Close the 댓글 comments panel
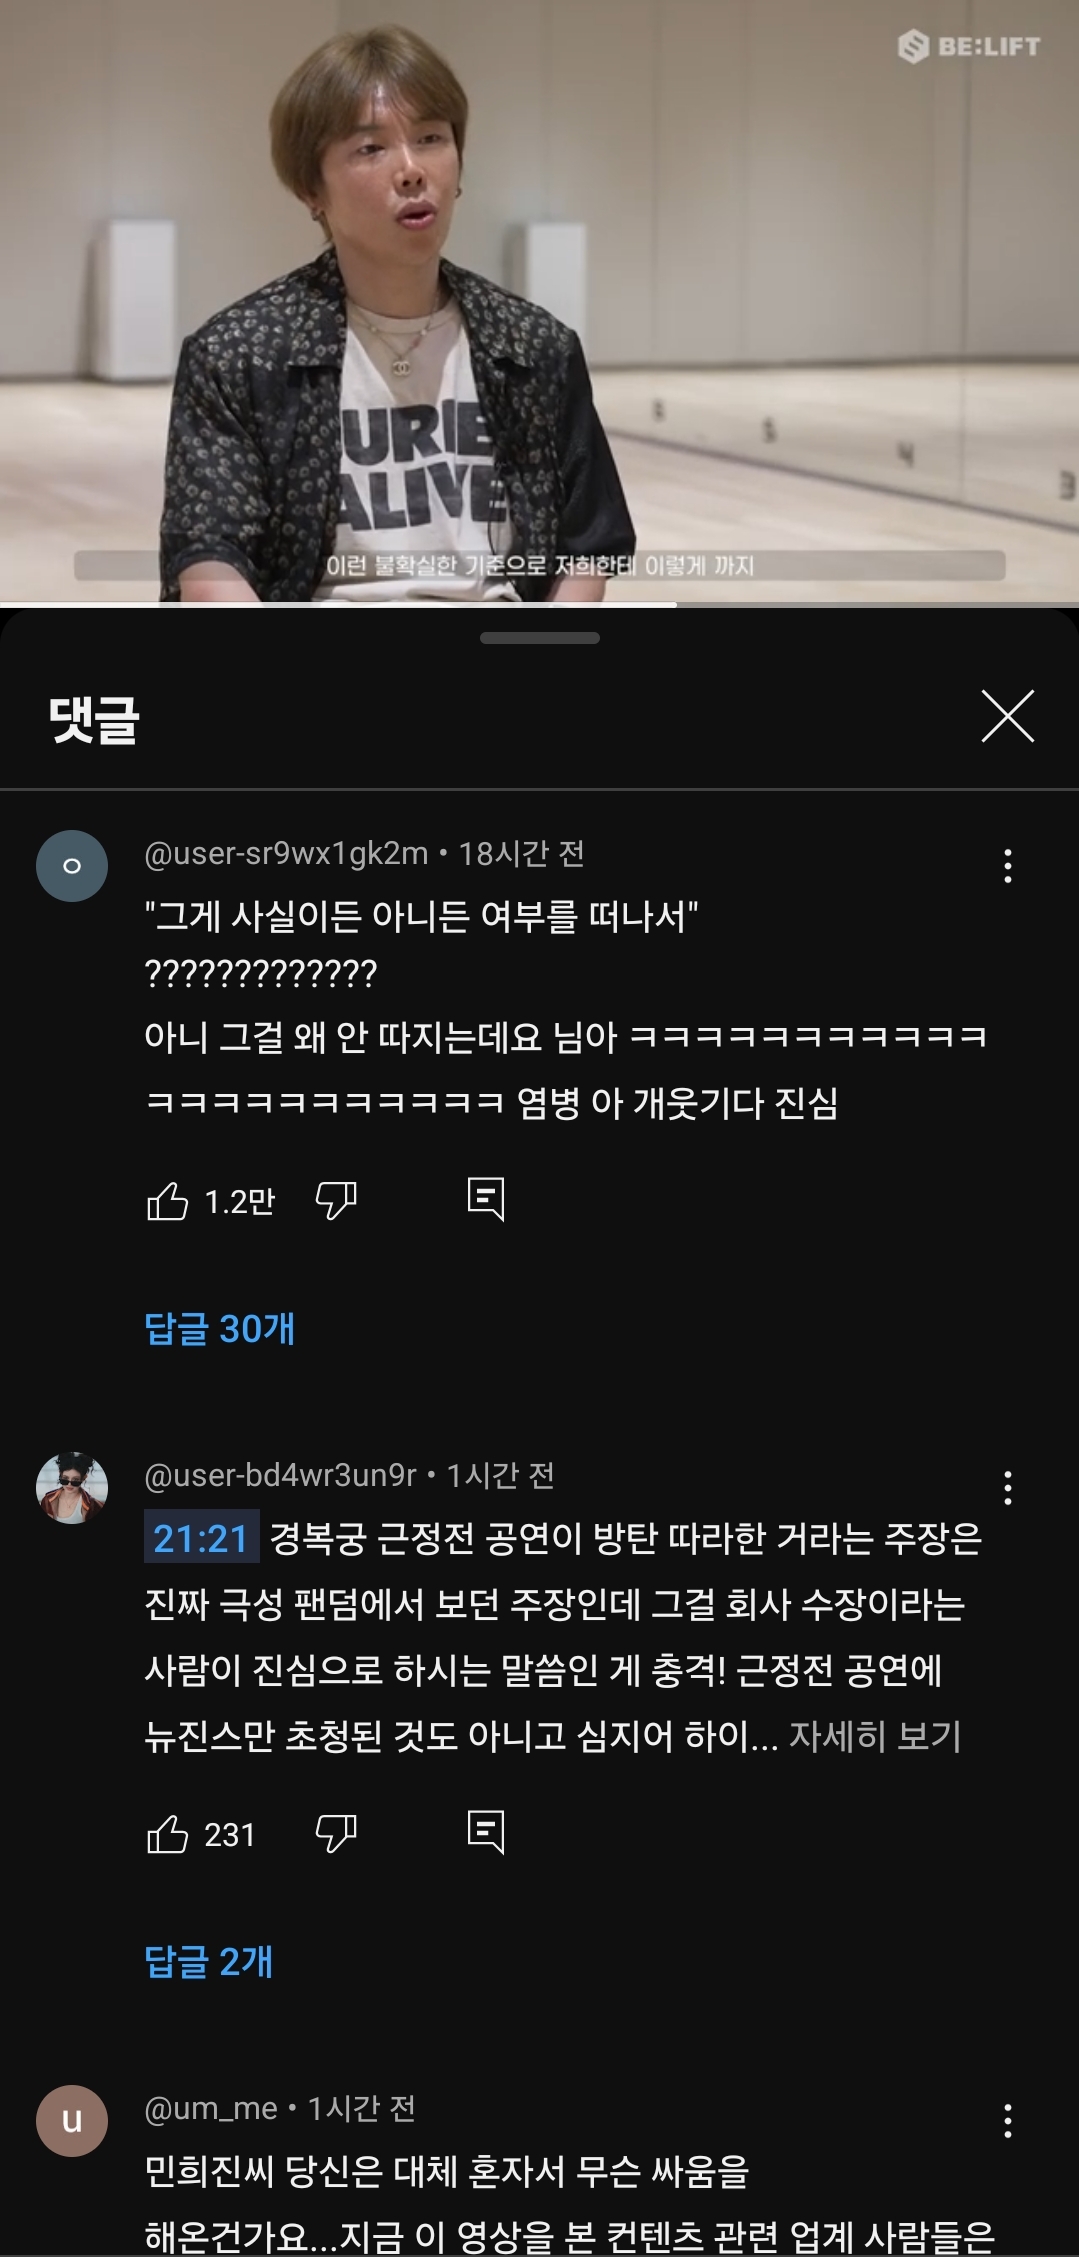The image size is (1079, 2257). pos(1007,716)
